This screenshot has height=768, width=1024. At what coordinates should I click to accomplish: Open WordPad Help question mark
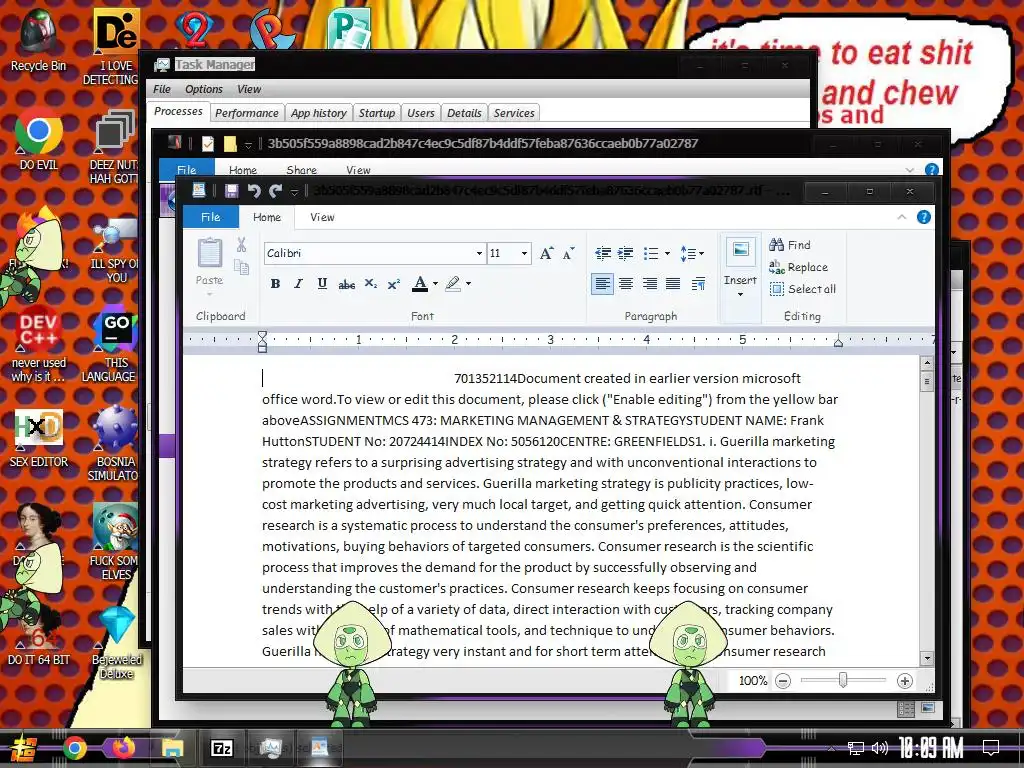(x=923, y=217)
